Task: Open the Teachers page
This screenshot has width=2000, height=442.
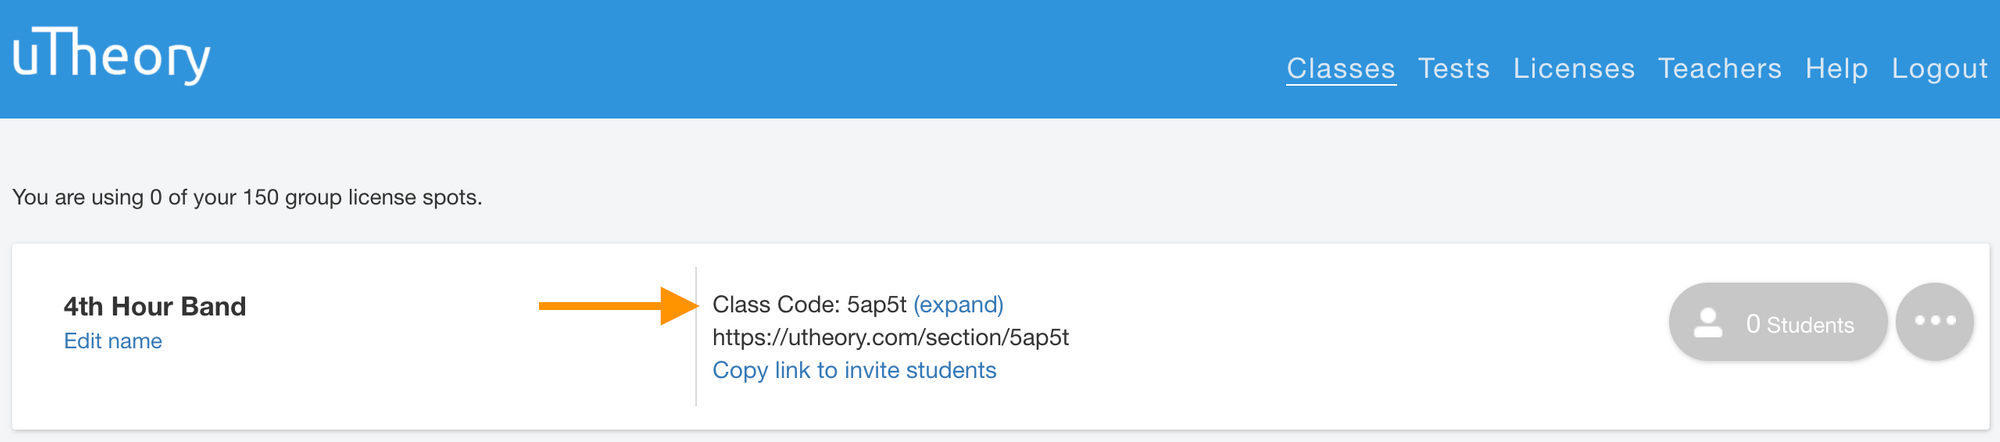Action: (1720, 68)
